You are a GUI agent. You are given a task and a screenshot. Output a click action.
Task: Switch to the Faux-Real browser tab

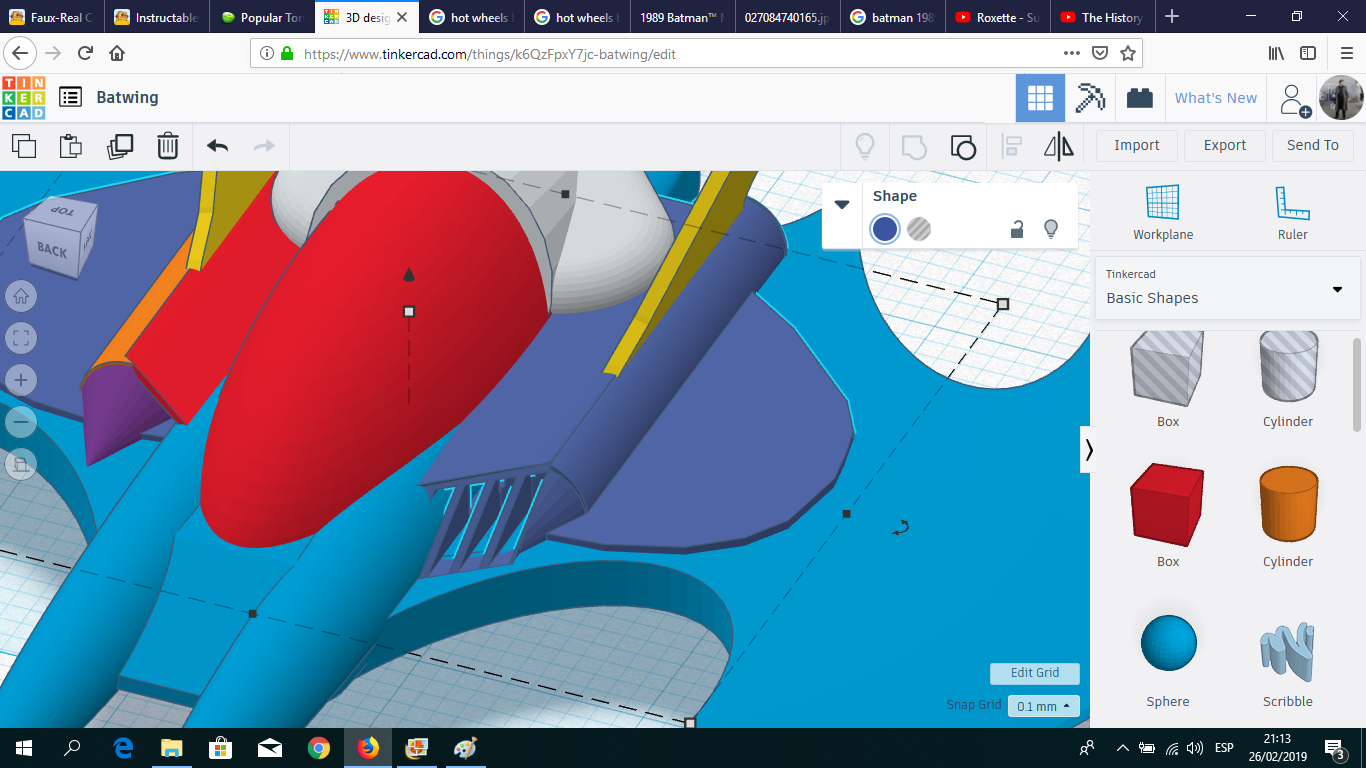point(51,17)
